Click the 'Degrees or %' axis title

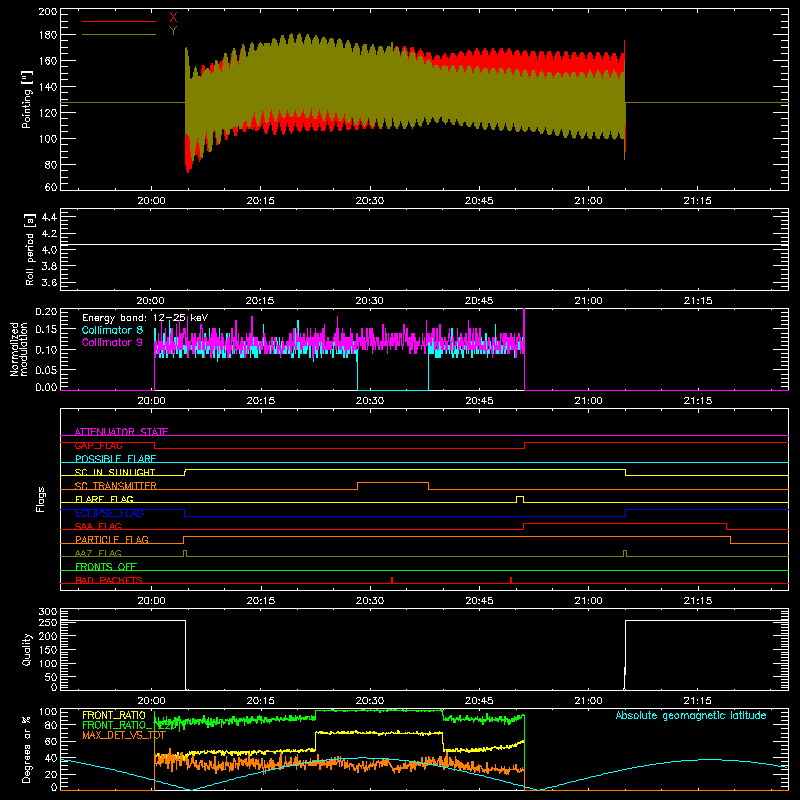pyautogui.click(x=27, y=749)
